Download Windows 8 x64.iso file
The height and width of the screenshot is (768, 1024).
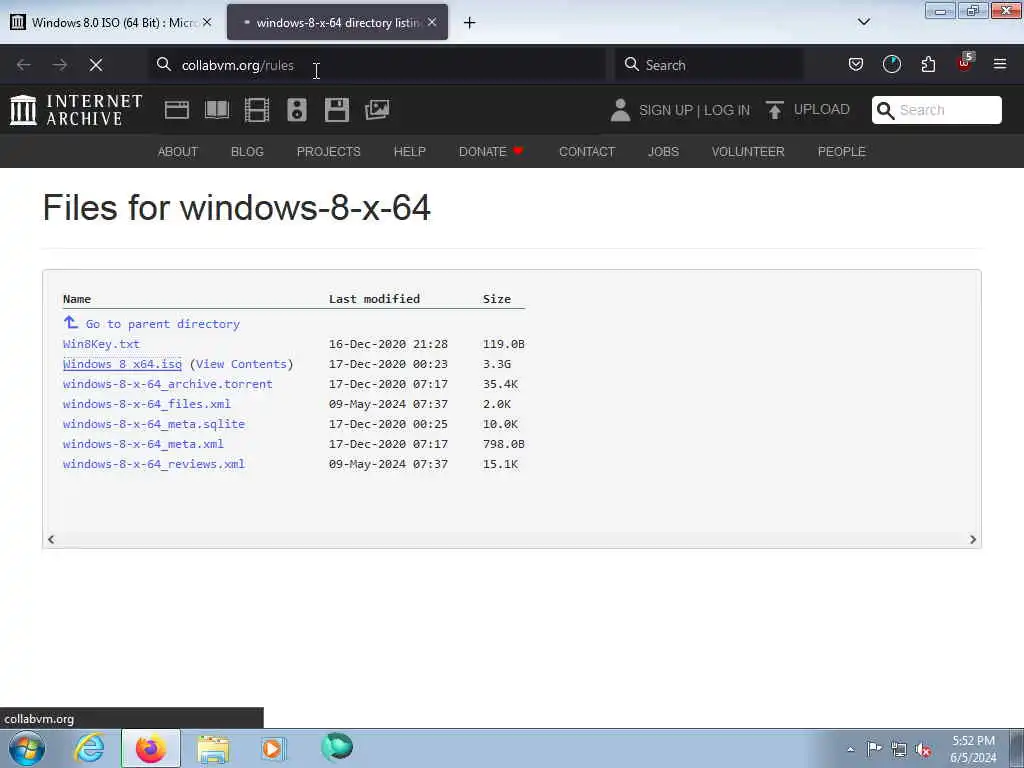pos(122,364)
